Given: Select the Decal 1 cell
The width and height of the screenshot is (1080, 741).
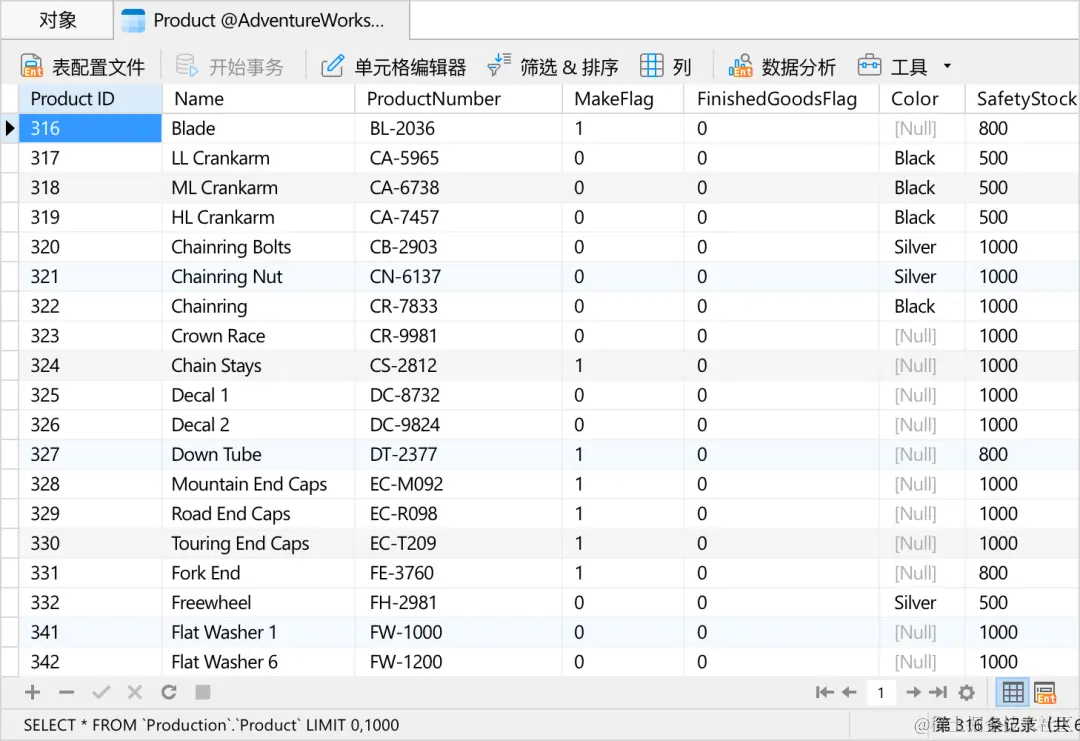Looking at the screenshot, I should point(258,395).
